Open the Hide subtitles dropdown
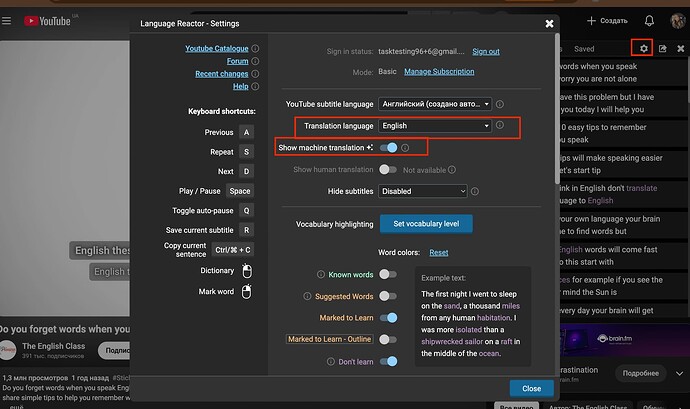Screen dimensions: 690x409 423,191
